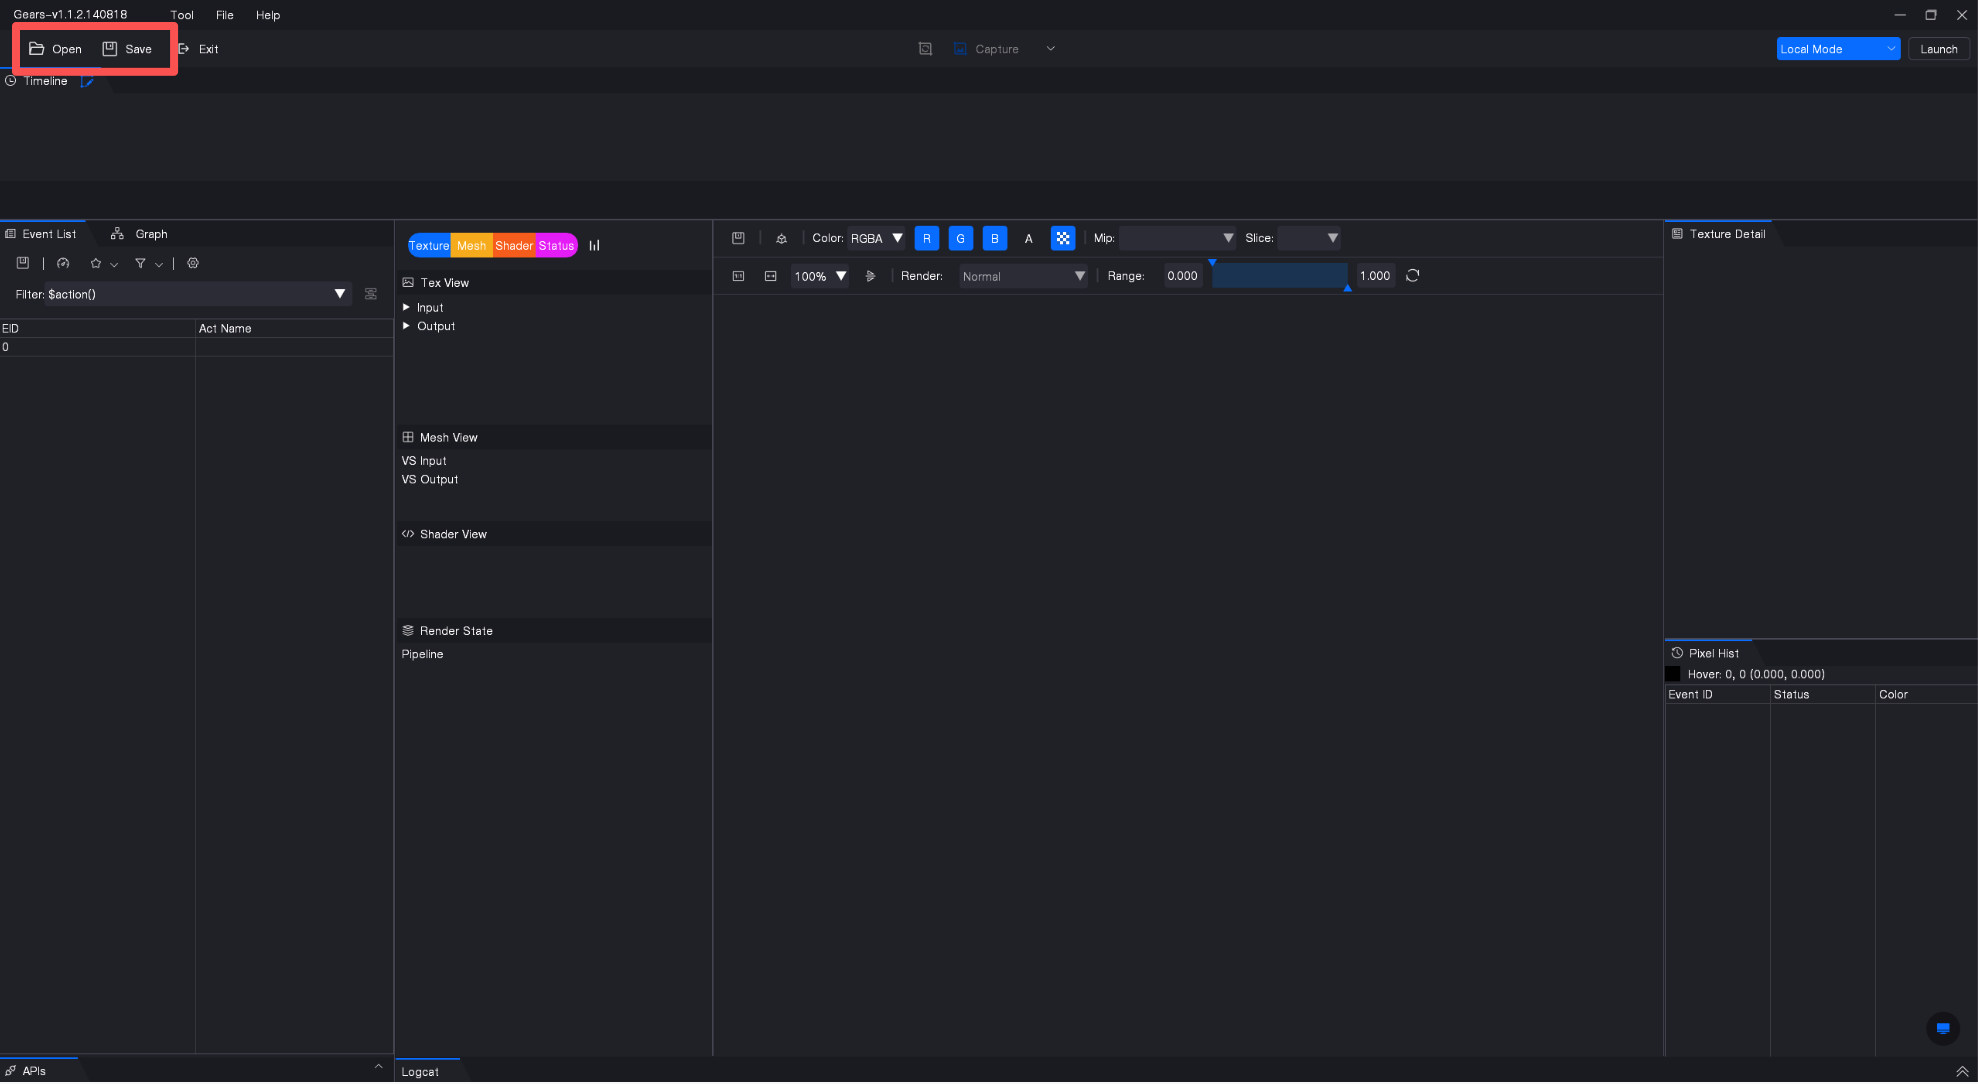The width and height of the screenshot is (1978, 1084).
Task: Click the funnel filter icon
Action: [x=140, y=263]
